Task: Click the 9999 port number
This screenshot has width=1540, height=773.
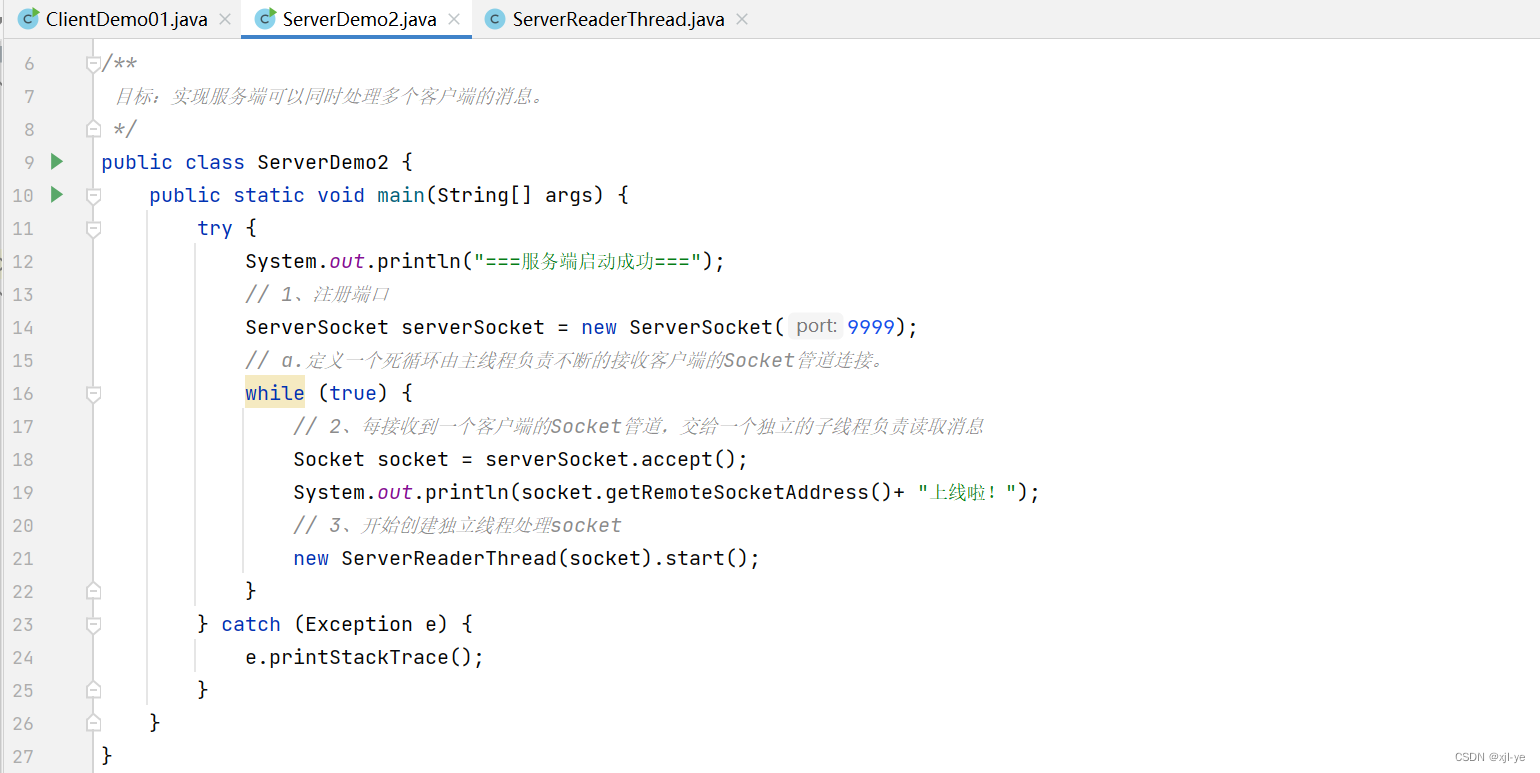Action: (x=871, y=327)
